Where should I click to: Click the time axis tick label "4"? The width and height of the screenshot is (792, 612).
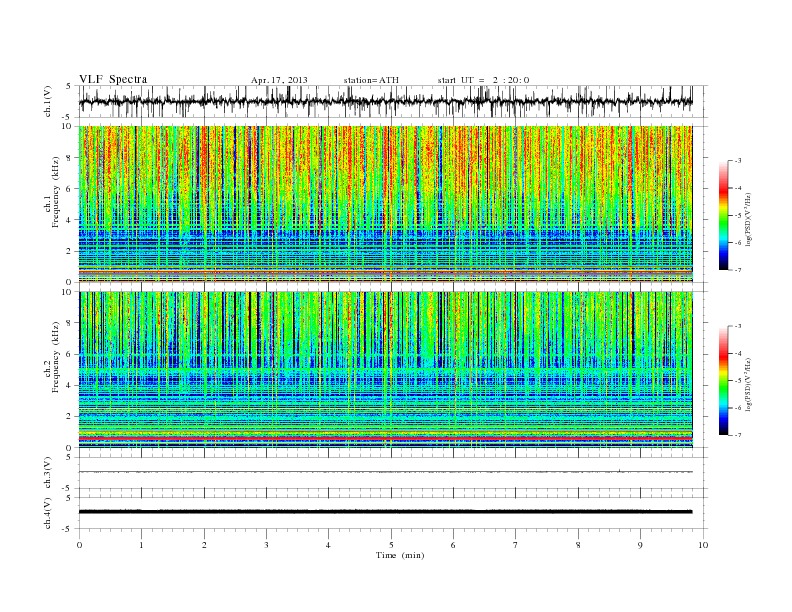coord(328,545)
